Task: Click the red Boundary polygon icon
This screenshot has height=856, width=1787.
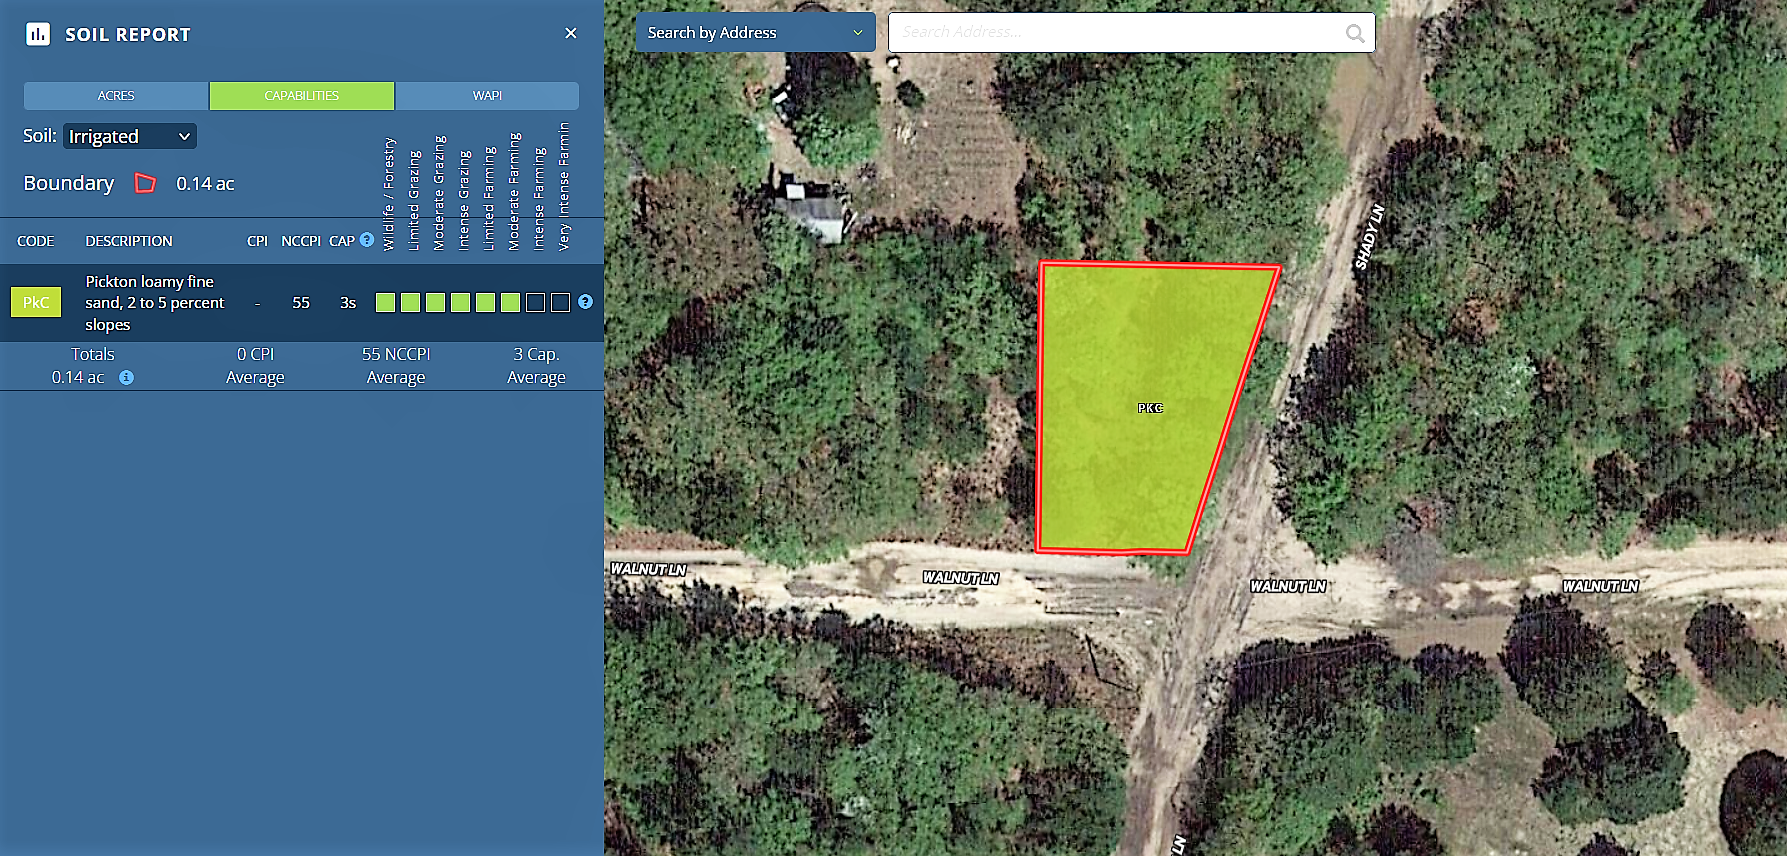Action: tap(145, 183)
